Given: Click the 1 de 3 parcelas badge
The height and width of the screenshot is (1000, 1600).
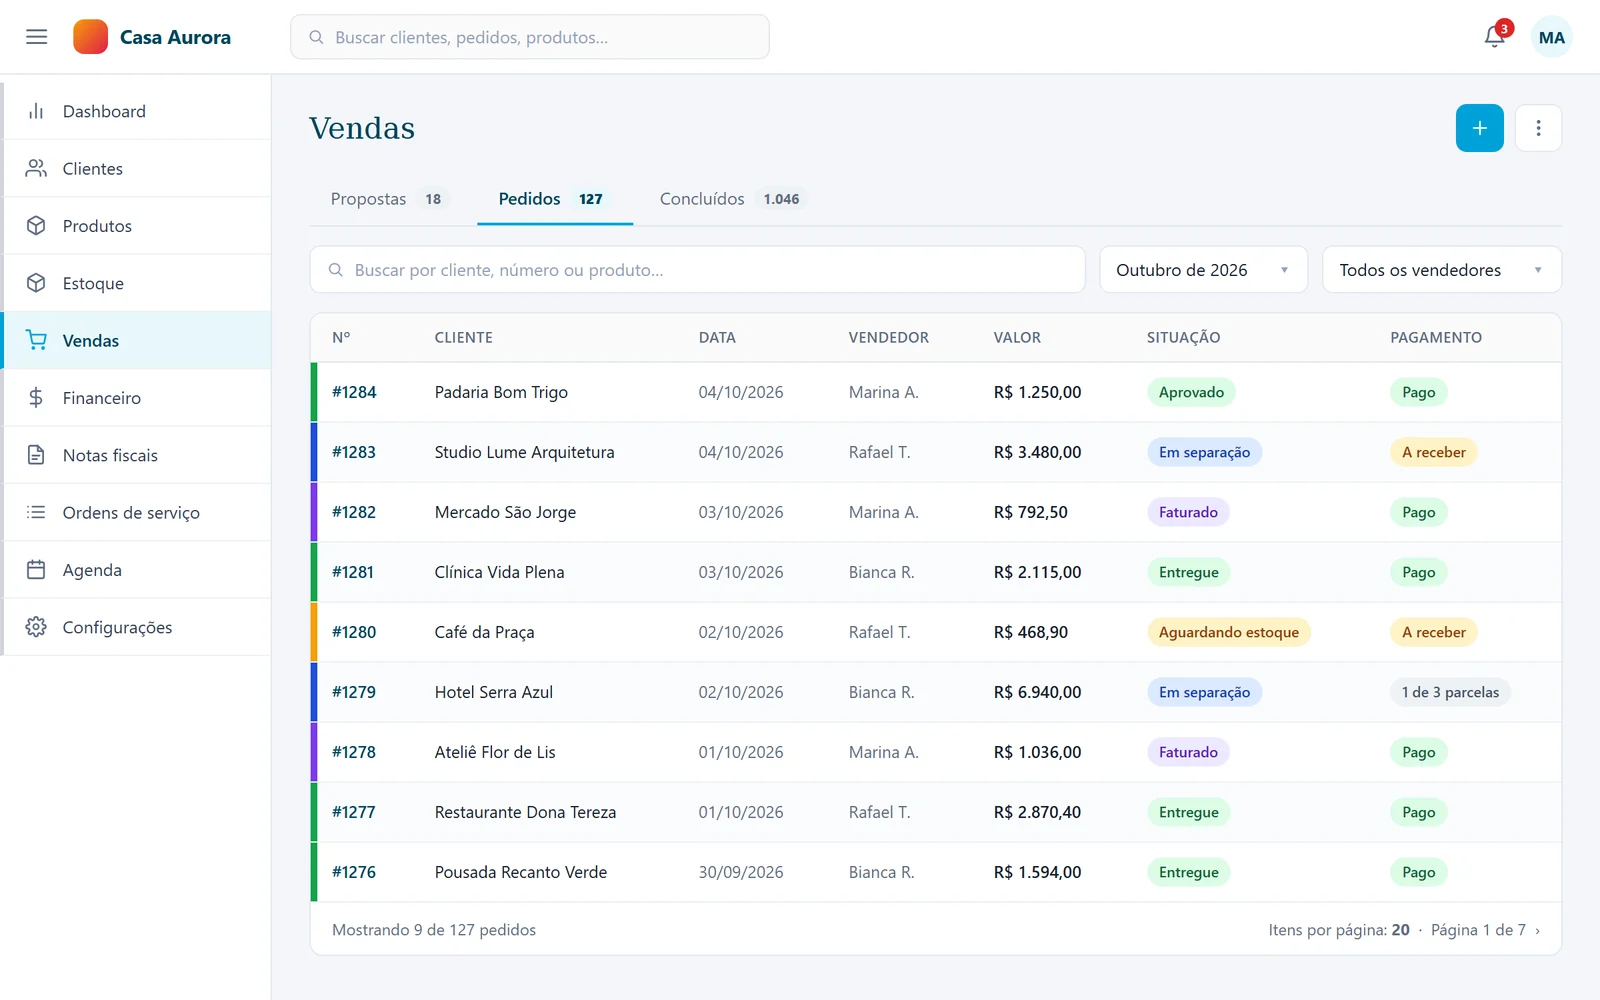Looking at the screenshot, I should 1450,692.
